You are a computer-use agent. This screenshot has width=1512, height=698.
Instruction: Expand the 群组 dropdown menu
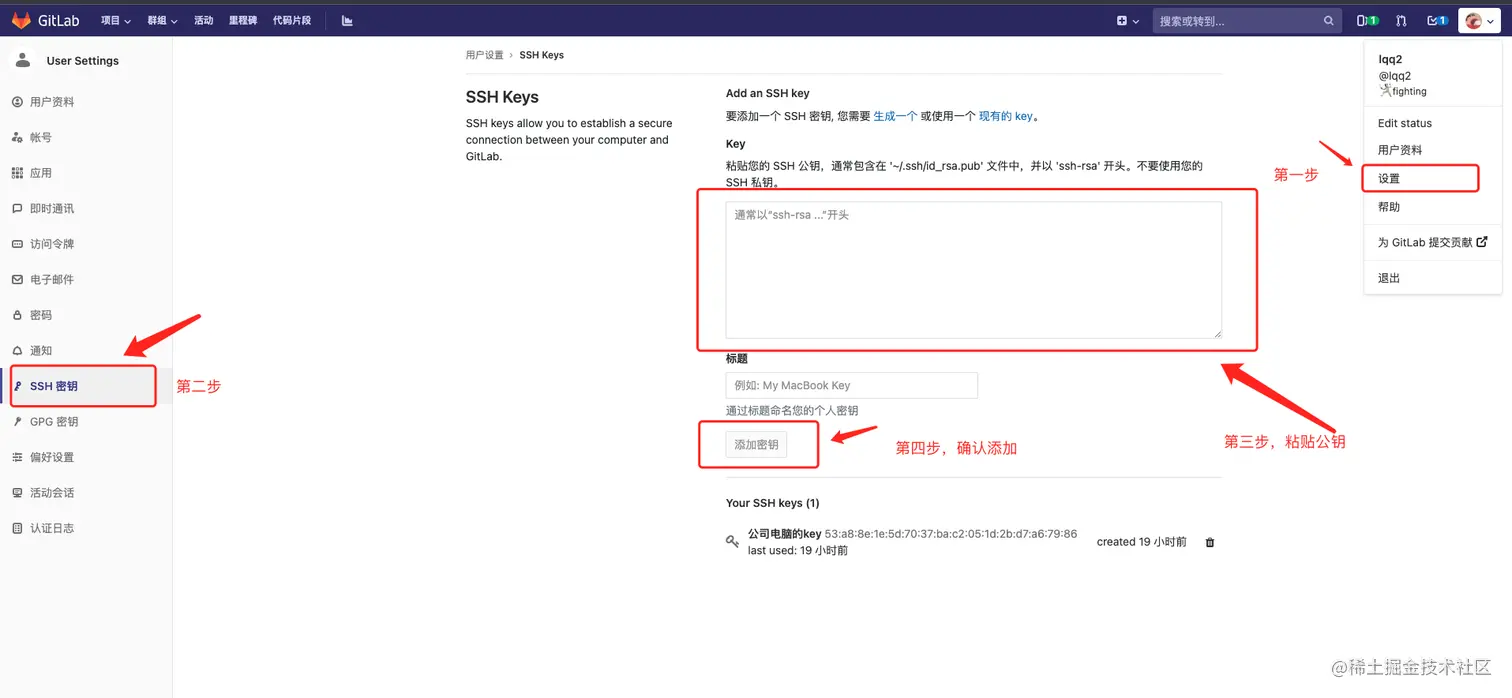pyautogui.click(x=161, y=19)
